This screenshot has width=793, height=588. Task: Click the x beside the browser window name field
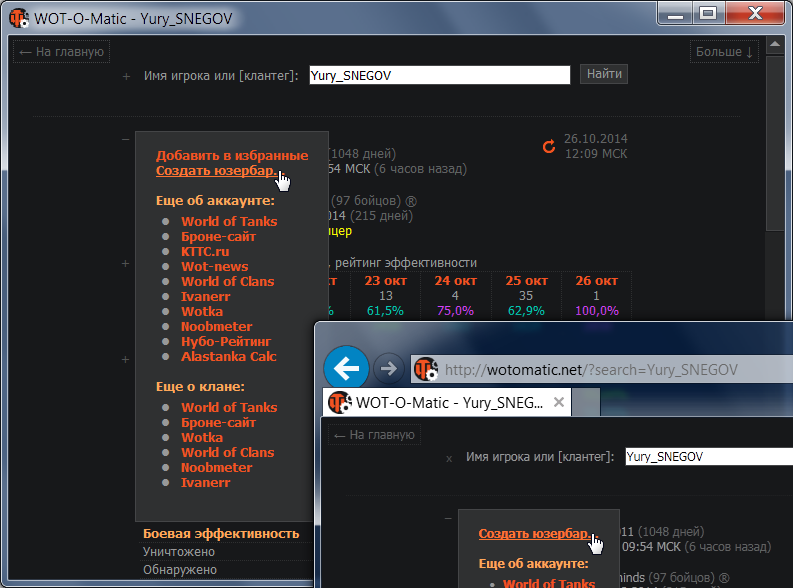tap(449, 459)
